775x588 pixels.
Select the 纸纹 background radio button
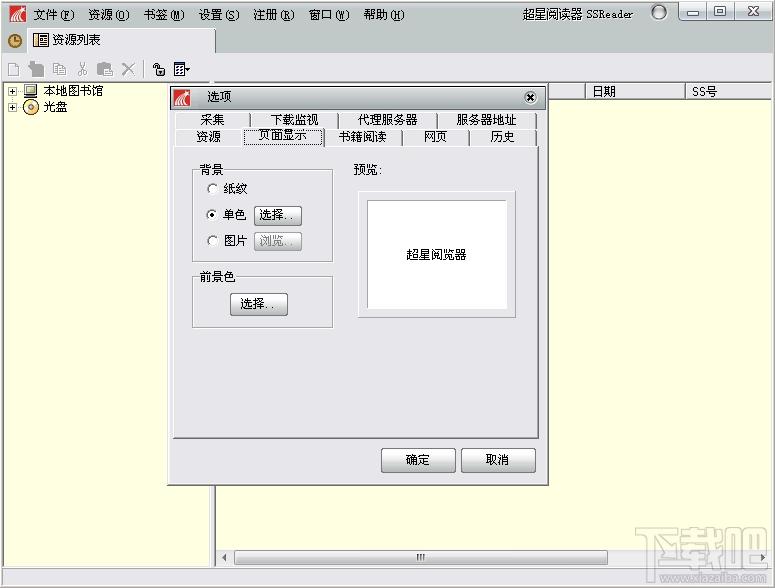213,189
